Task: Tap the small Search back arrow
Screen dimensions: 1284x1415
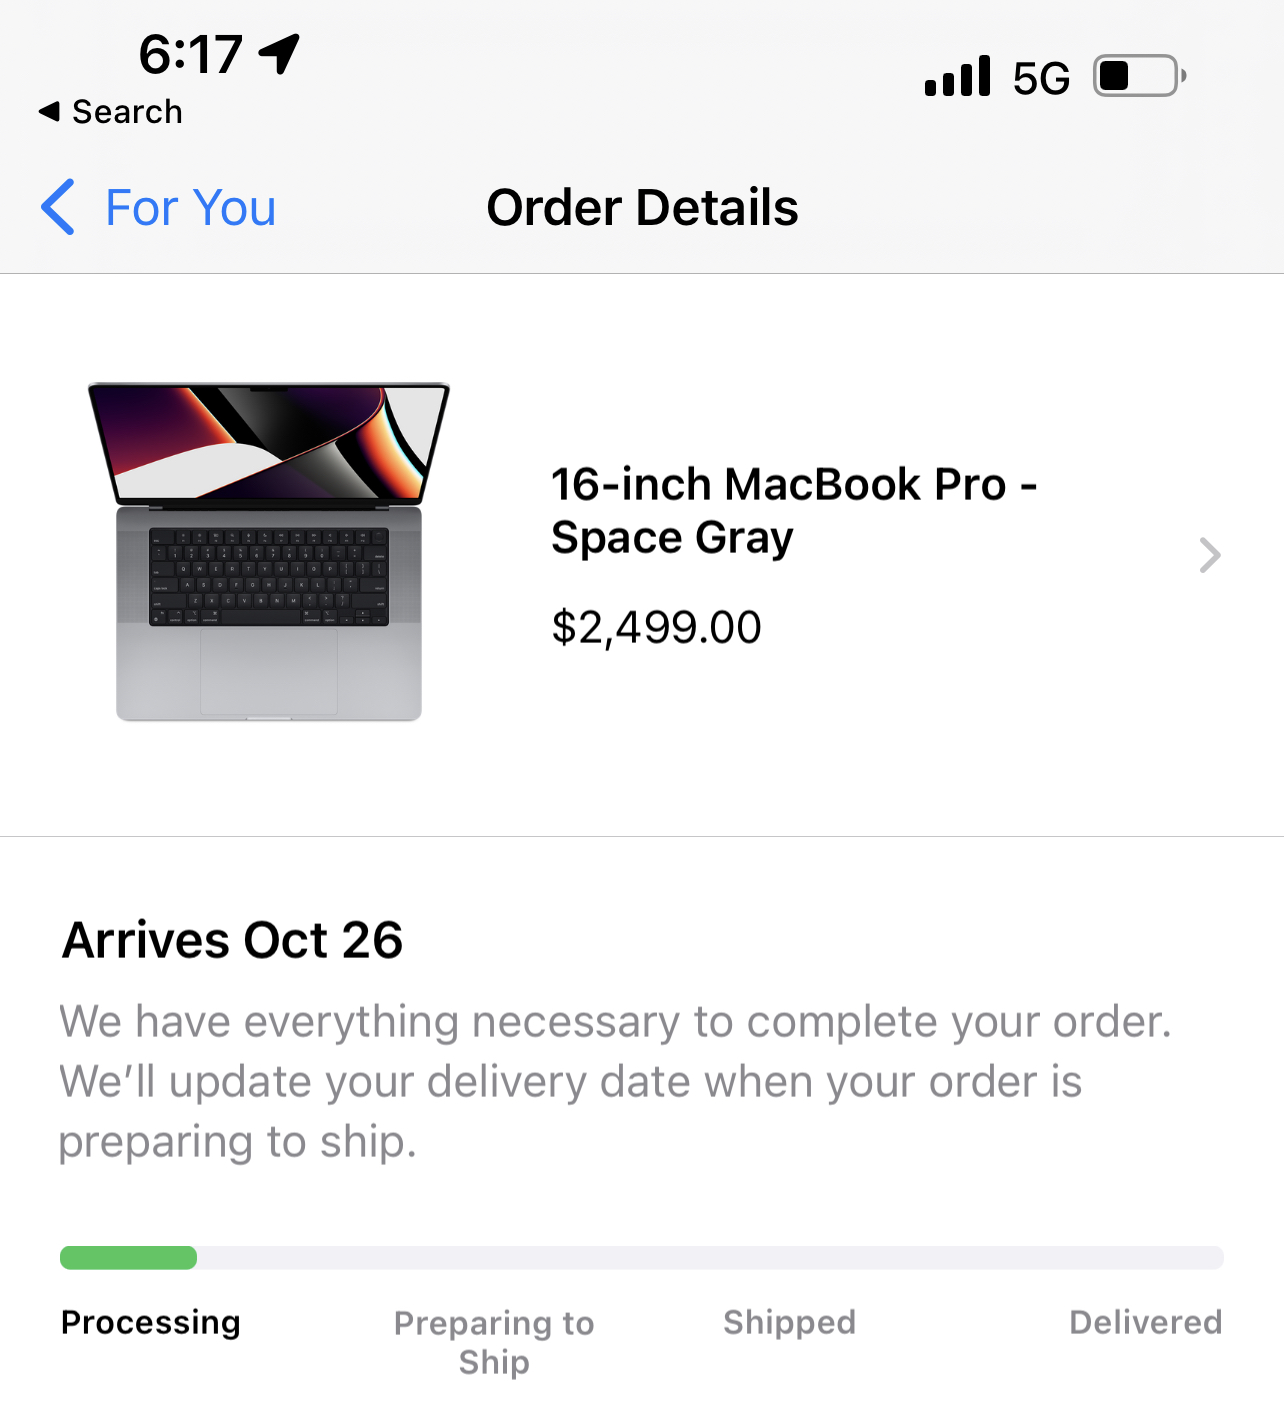Action: coord(48,111)
